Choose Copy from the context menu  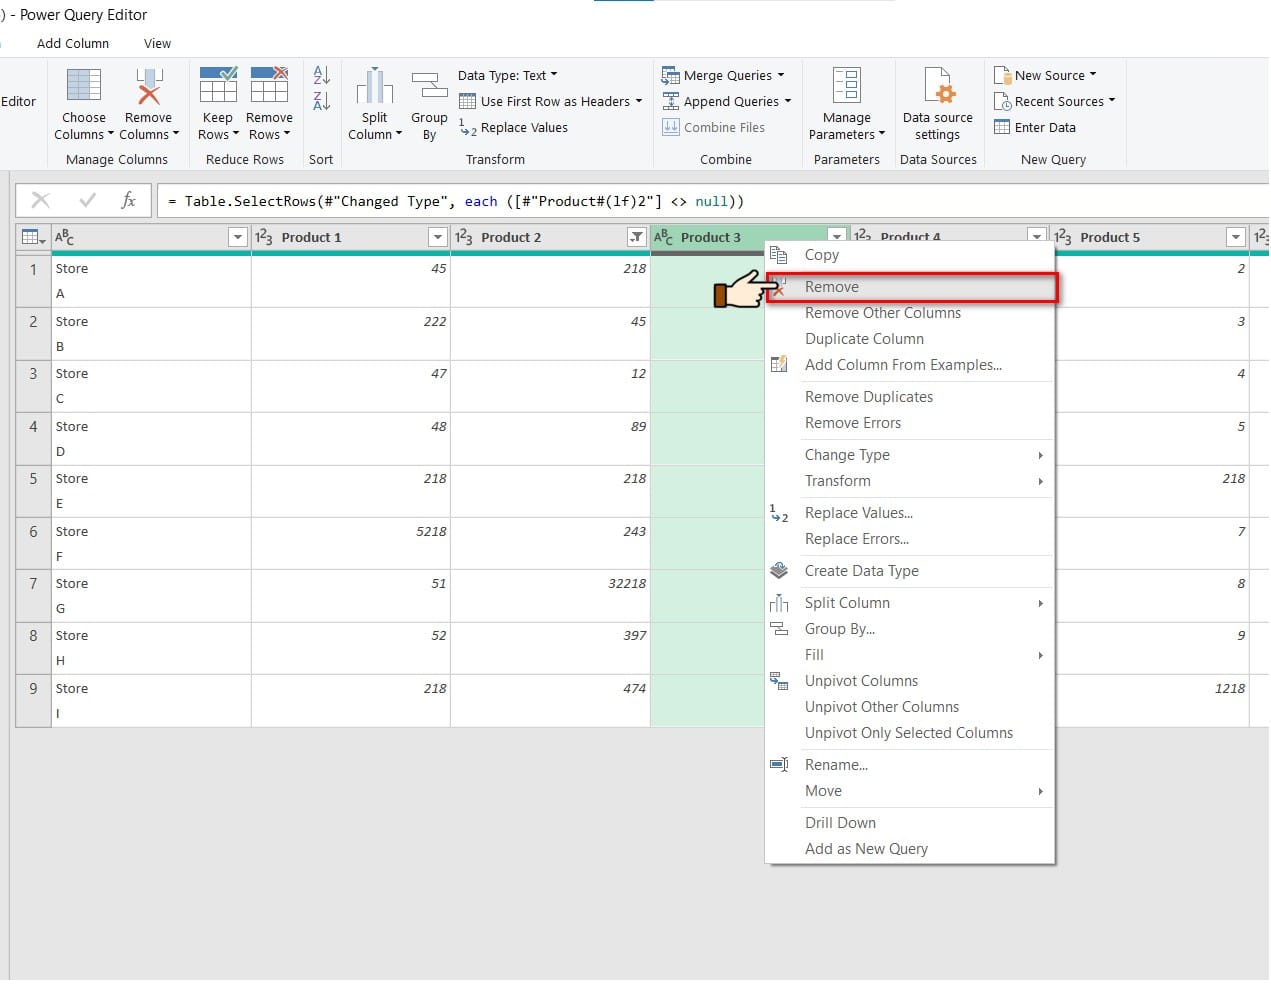click(x=910, y=255)
